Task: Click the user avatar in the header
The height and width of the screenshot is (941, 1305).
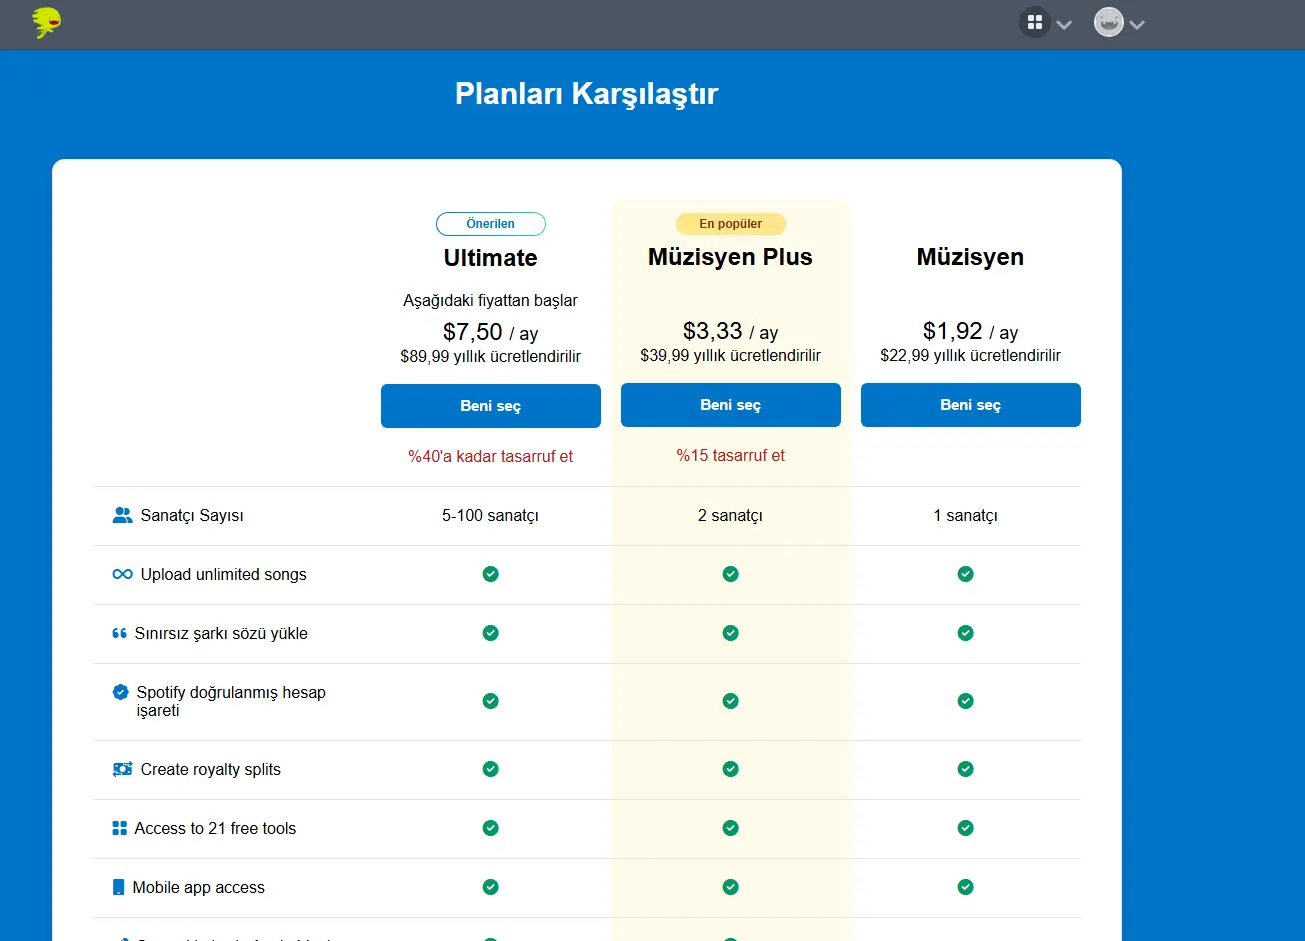Action: (1109, 22)
